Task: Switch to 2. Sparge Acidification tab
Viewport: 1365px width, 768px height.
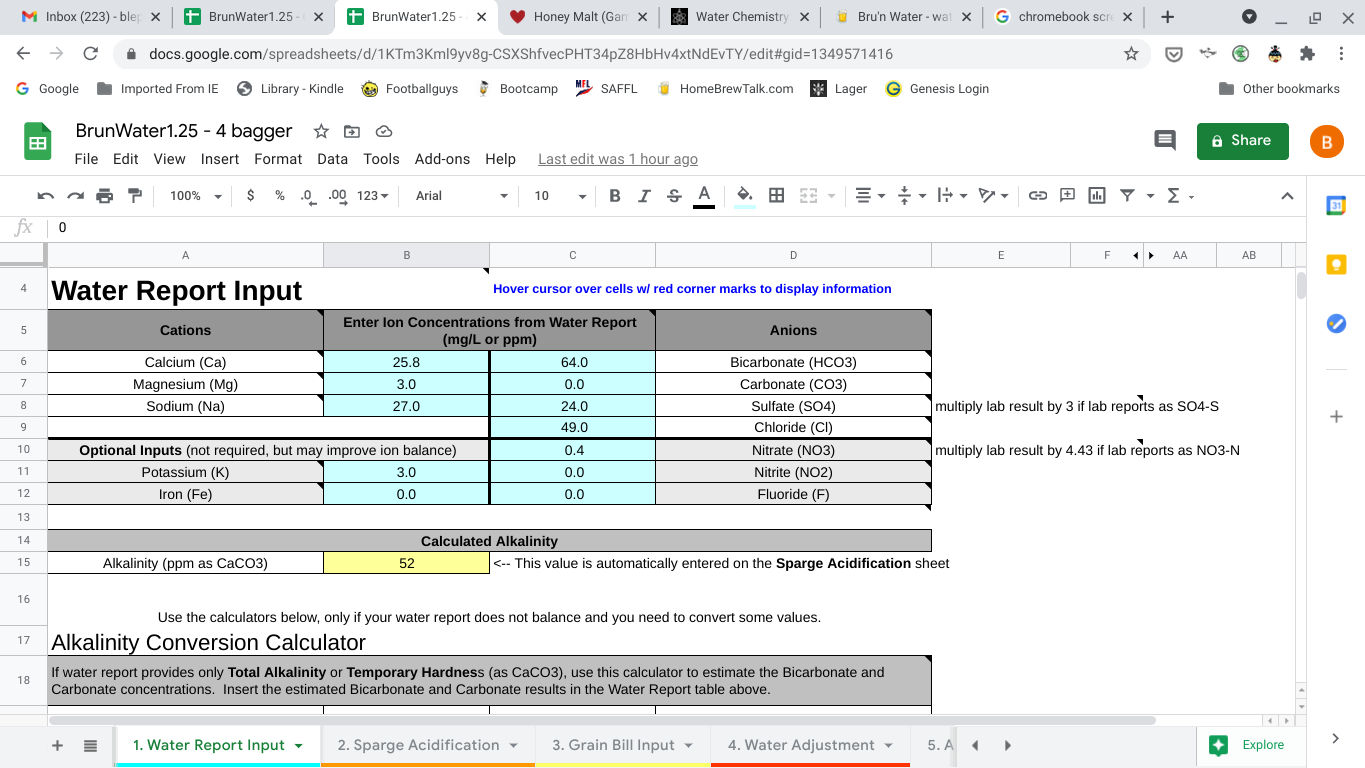Action: pyautogui.click(x=428, y=746)
